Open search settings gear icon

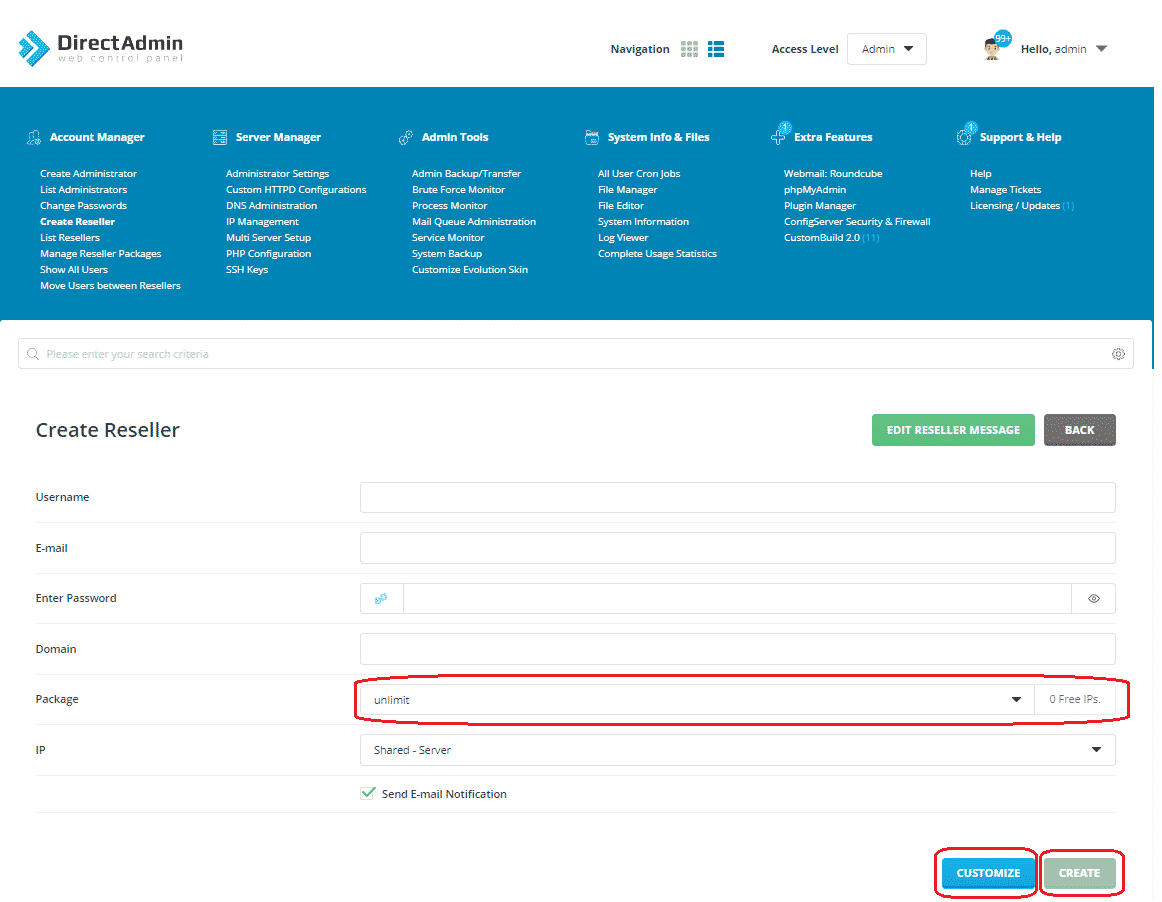1118,354
